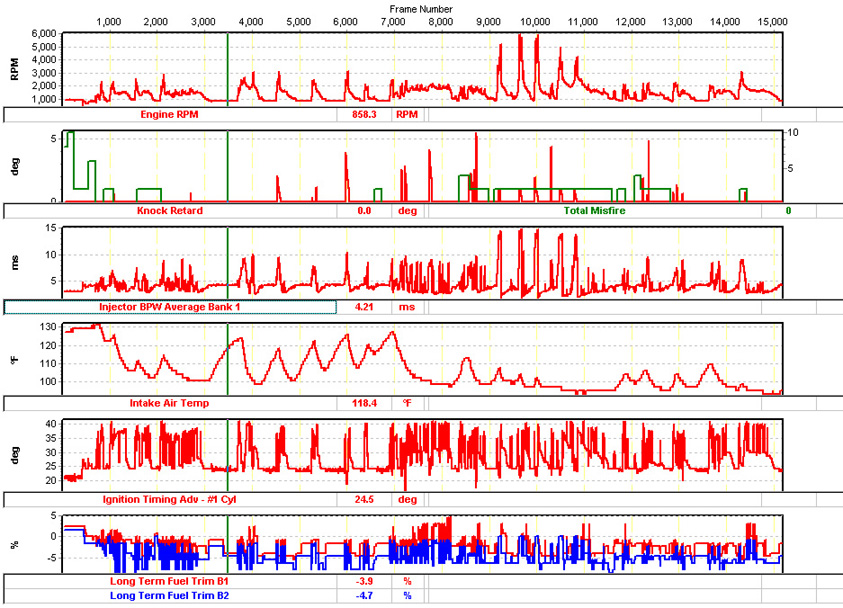Viewport: 843px width, 608px height.
Task: Click the green cursor line in RPM chart
Action: 227,68
